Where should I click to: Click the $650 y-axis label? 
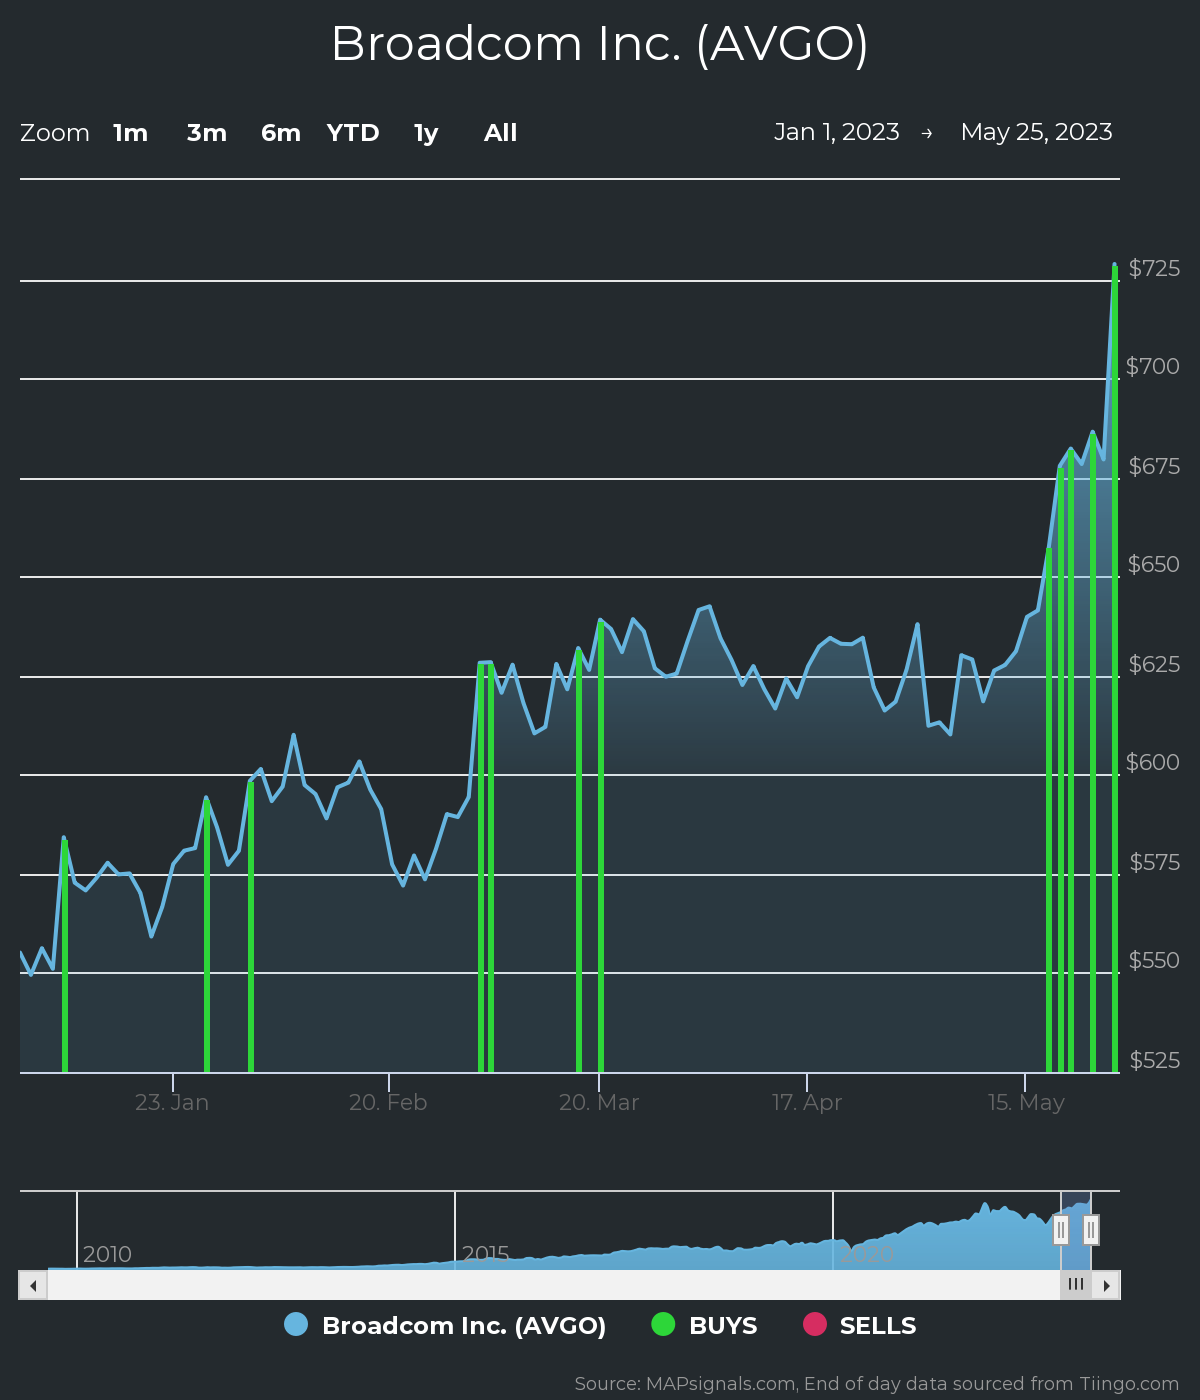point(1154,564)
